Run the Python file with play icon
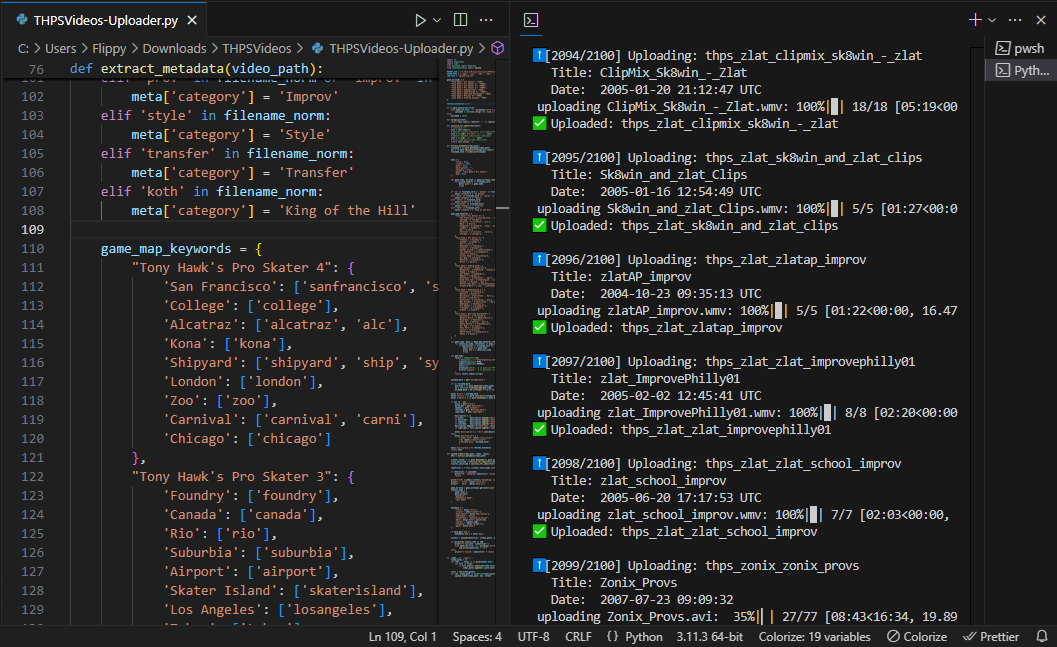The width and height of the screenshot is (1057, 647). (420, 20)
